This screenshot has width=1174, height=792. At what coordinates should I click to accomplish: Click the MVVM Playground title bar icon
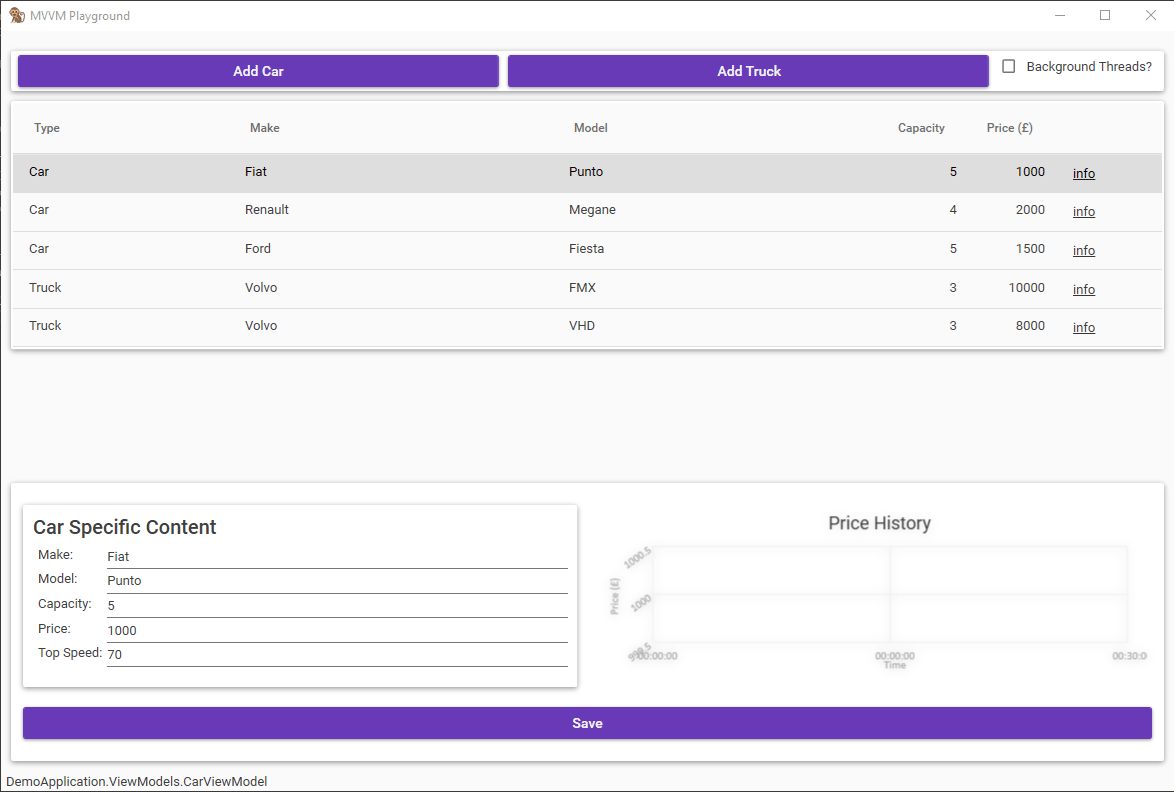pyautogui.click(x=17, y=15)
